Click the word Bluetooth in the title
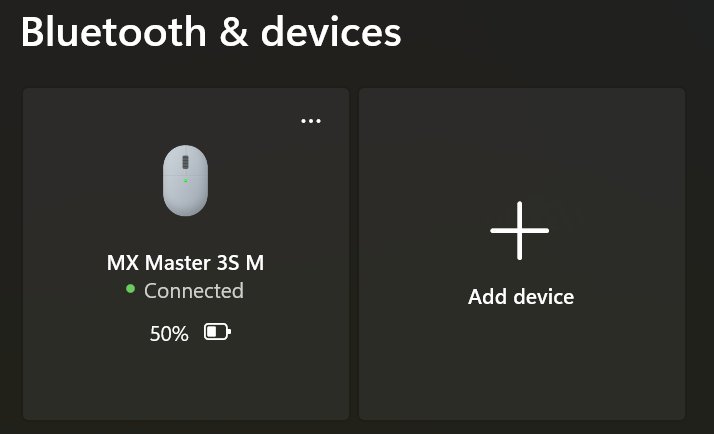This screenshot has height=434, width=714. tap(114, 32)
